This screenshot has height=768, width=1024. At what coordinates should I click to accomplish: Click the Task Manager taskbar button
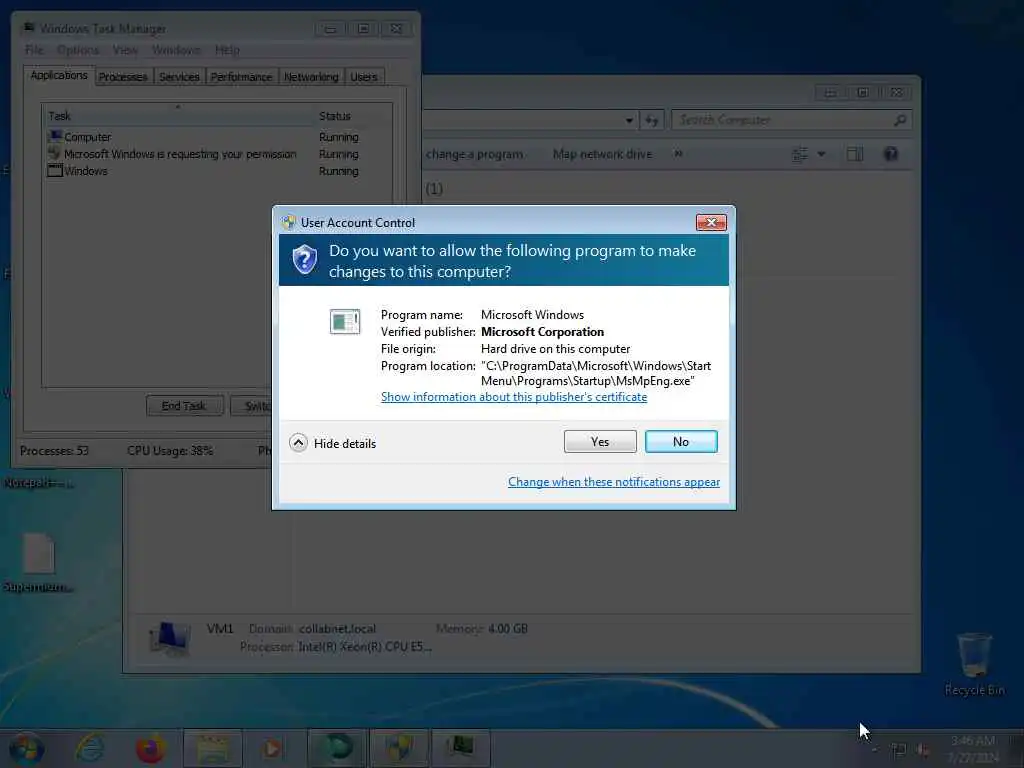(460, 748)
